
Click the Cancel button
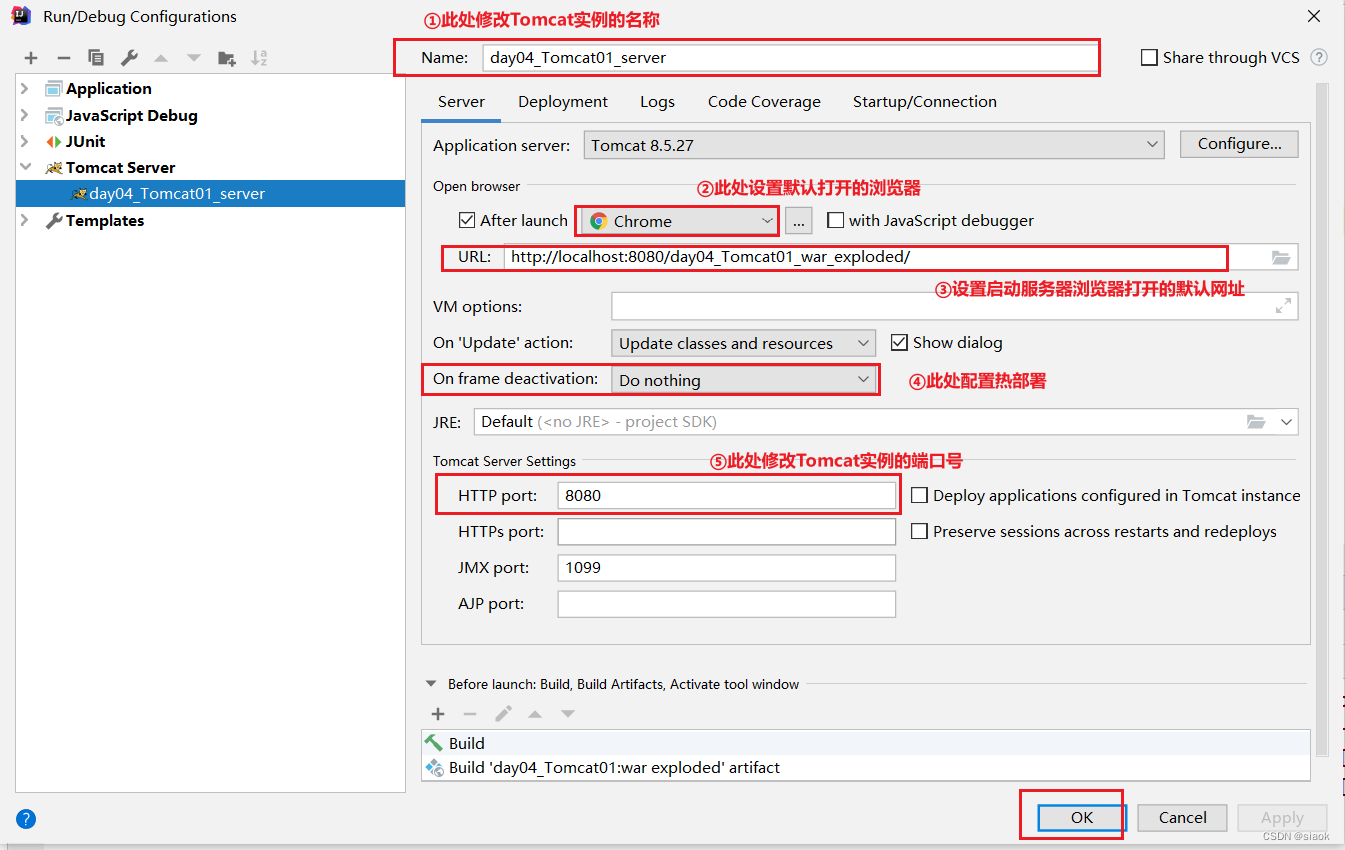tap(1183, 817)
